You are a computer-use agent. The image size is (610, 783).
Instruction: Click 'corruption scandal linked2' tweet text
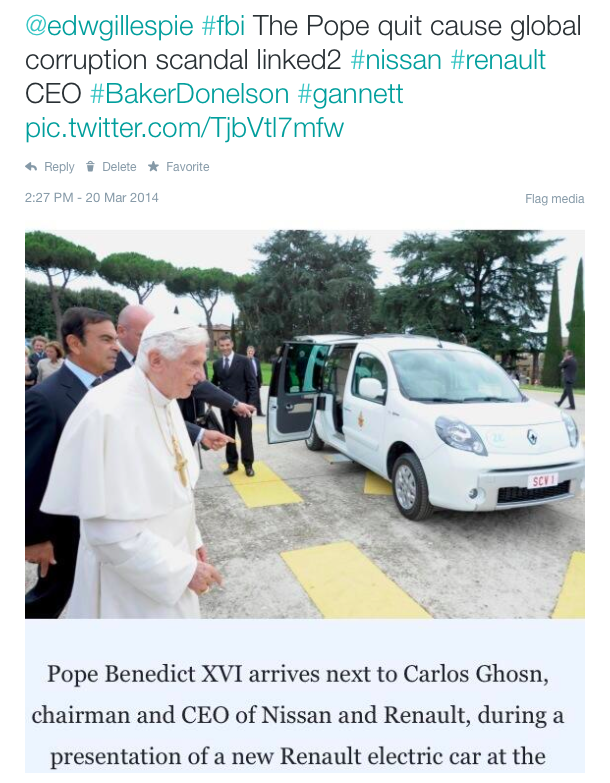183,60
